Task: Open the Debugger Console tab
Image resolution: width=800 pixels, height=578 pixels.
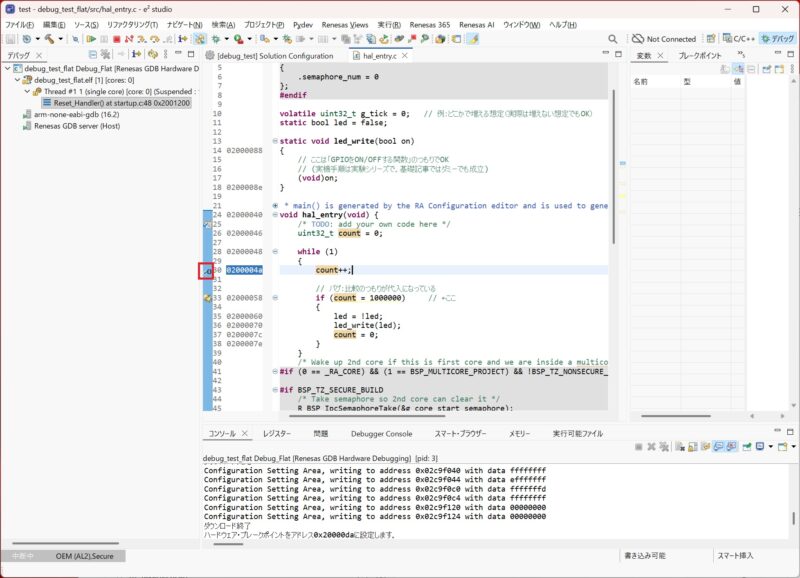Action: tap(381, 434)
